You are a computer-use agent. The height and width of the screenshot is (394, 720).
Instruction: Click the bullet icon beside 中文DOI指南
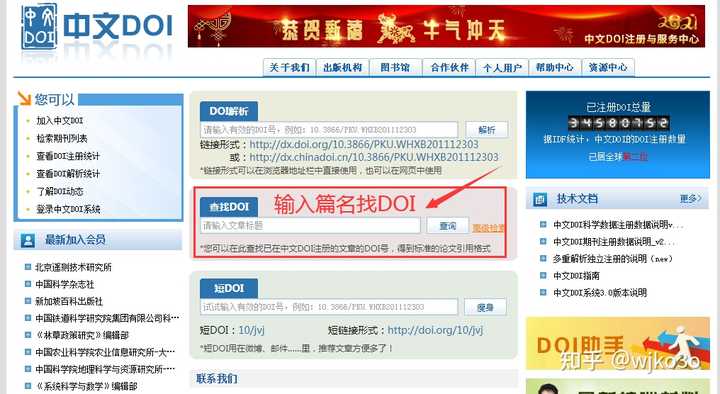(x=543, y=276)
